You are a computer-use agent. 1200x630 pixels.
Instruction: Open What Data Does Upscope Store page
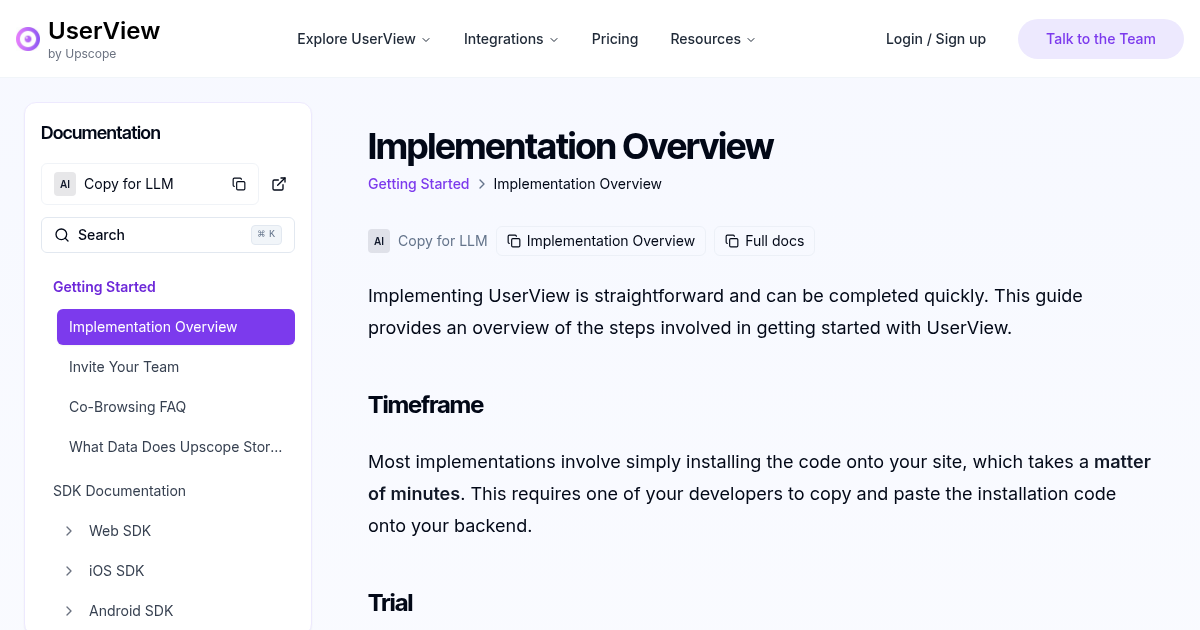coord(176,447)
